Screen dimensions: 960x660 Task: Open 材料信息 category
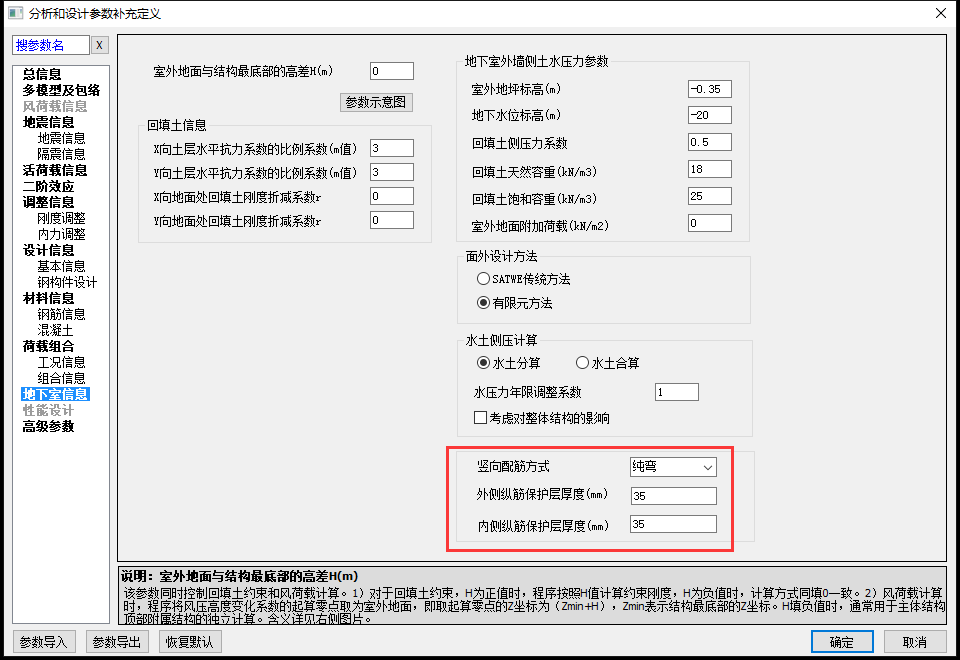48,298
